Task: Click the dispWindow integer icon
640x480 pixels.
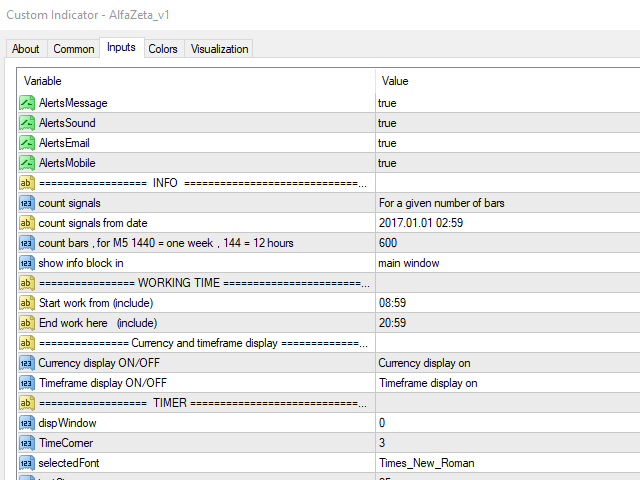Action: click(27, 423)
